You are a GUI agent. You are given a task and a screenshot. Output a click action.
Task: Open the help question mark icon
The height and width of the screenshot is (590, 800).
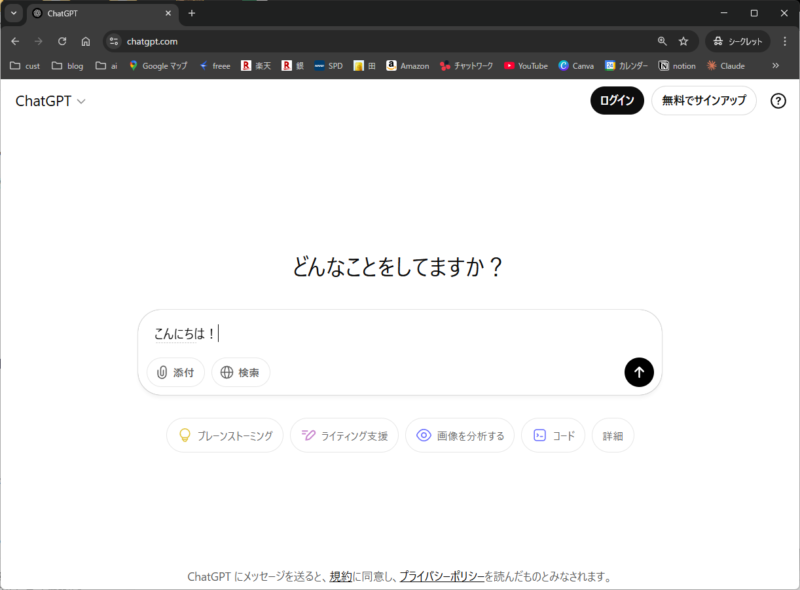coord(778,101)
